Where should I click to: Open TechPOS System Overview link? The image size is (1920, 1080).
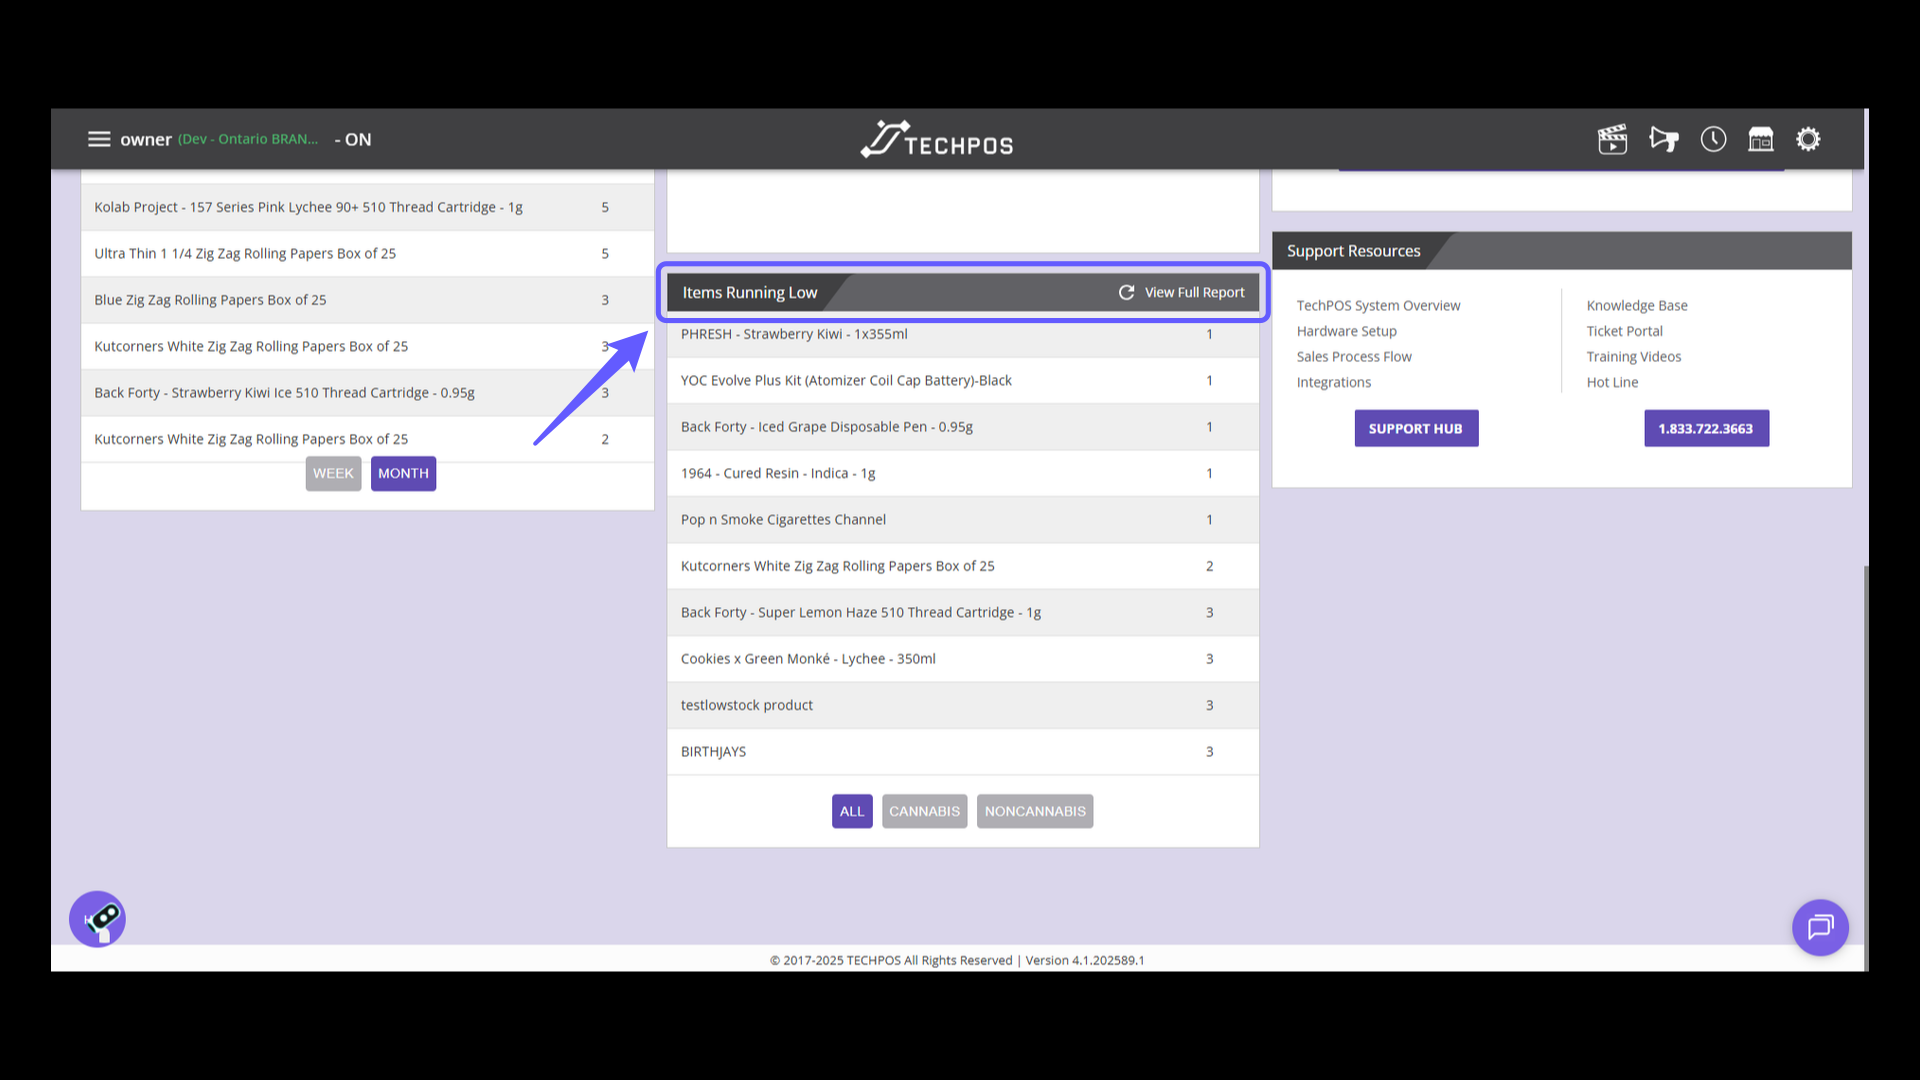pos(1378,305)
